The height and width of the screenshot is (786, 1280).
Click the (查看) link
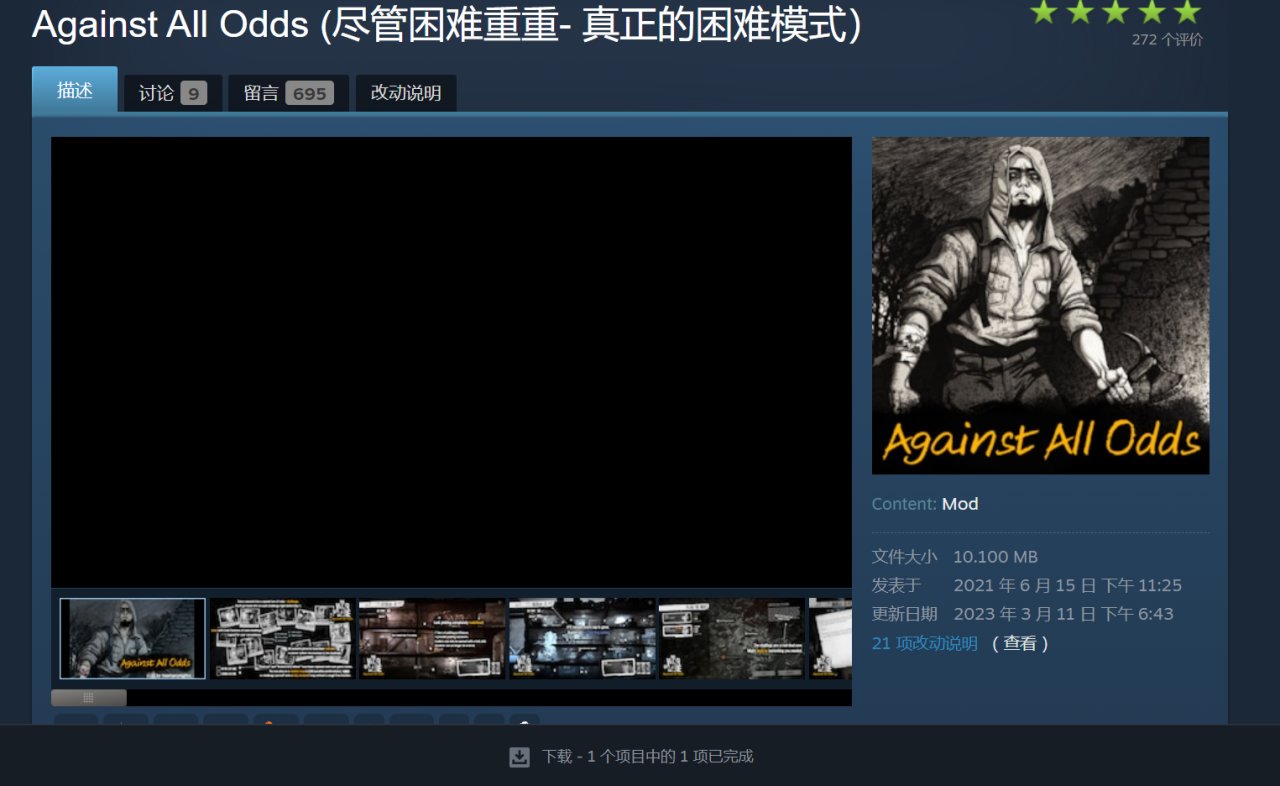click(1020, 643)
